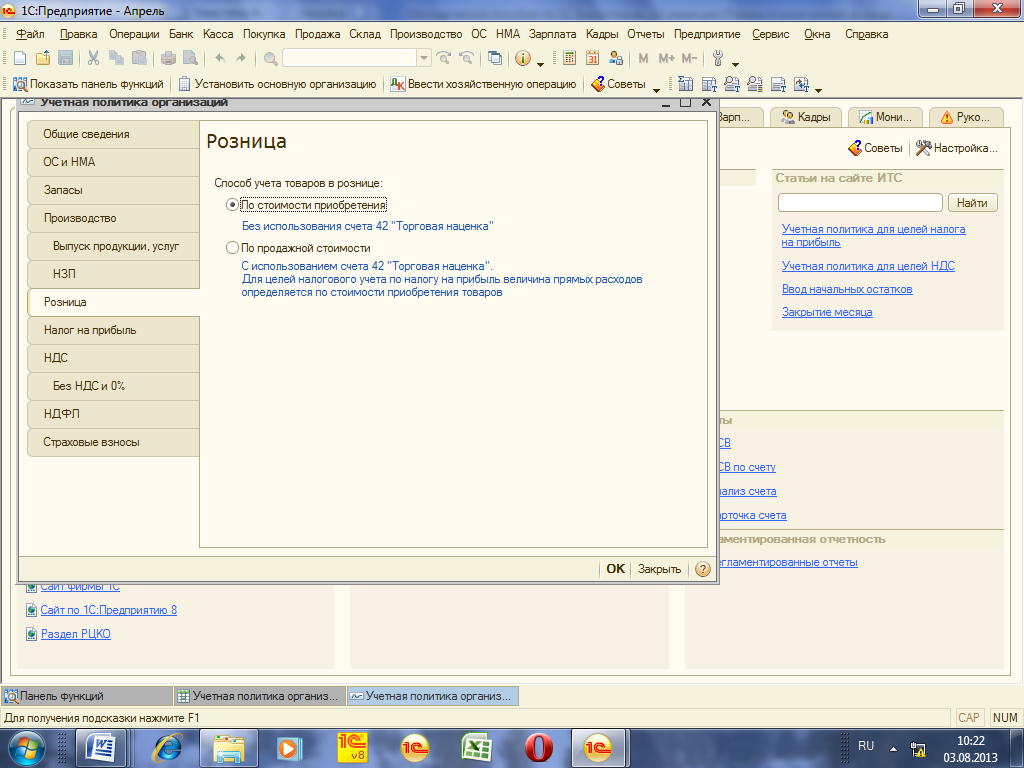Click Установить основную организацию button
Screen dimensions: 1024x768
[x=278, y=84]
